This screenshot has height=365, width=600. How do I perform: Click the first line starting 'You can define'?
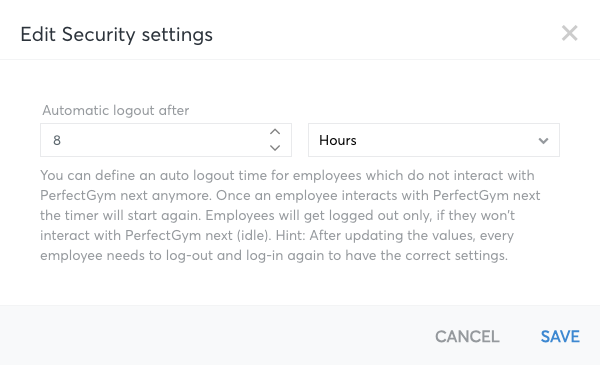[x=287, y=176]
